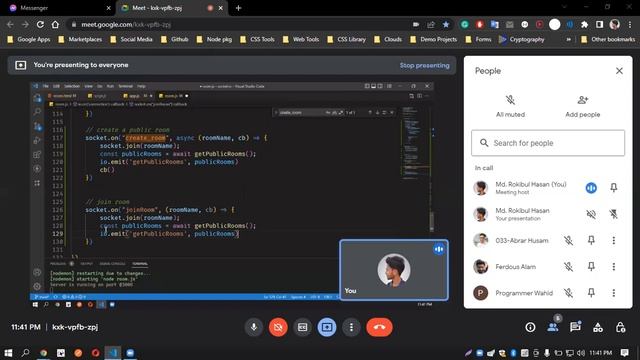The width and height of the screenshot is (640, 360).
Task: Open more options for Programmer Wahid
Action: pyautogui.click(x=613, y=293)
